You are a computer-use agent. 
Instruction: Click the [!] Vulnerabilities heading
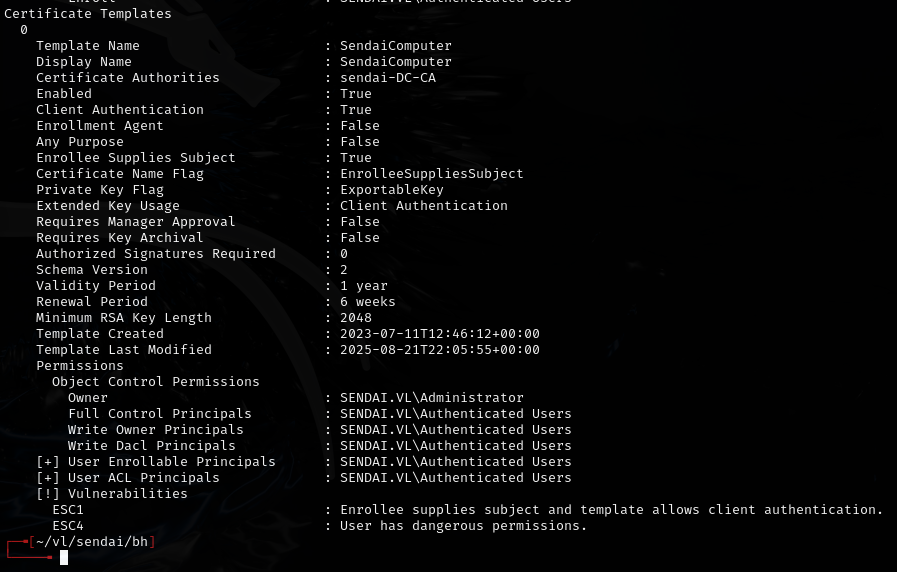(x=112, y=494)
